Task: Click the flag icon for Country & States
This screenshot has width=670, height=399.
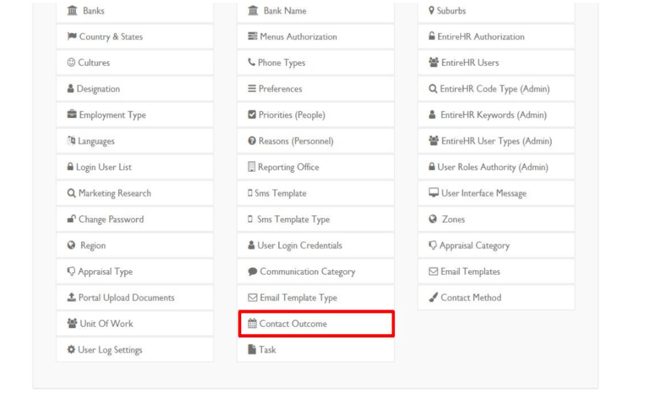Action: pos(72,36)
